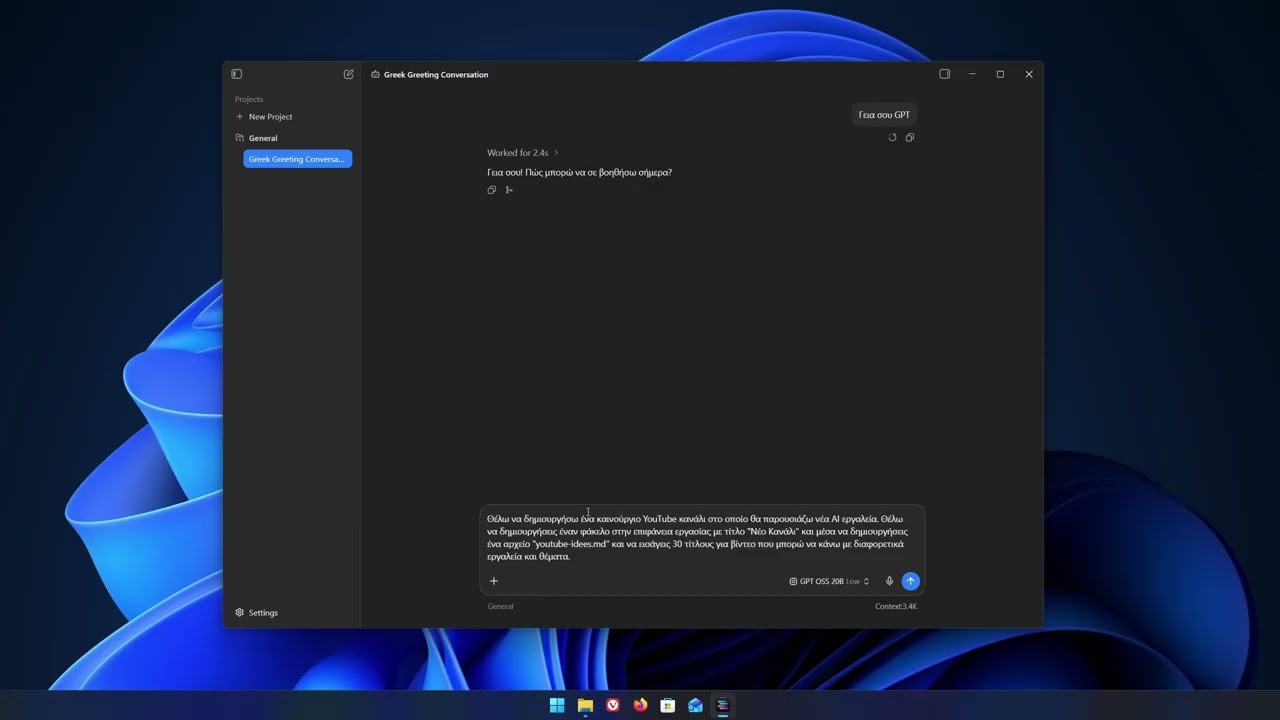Viewport: 1280px width, 720px height.
Task: Open File Explorer from the taskbar
Action: (x=585, y=705)
